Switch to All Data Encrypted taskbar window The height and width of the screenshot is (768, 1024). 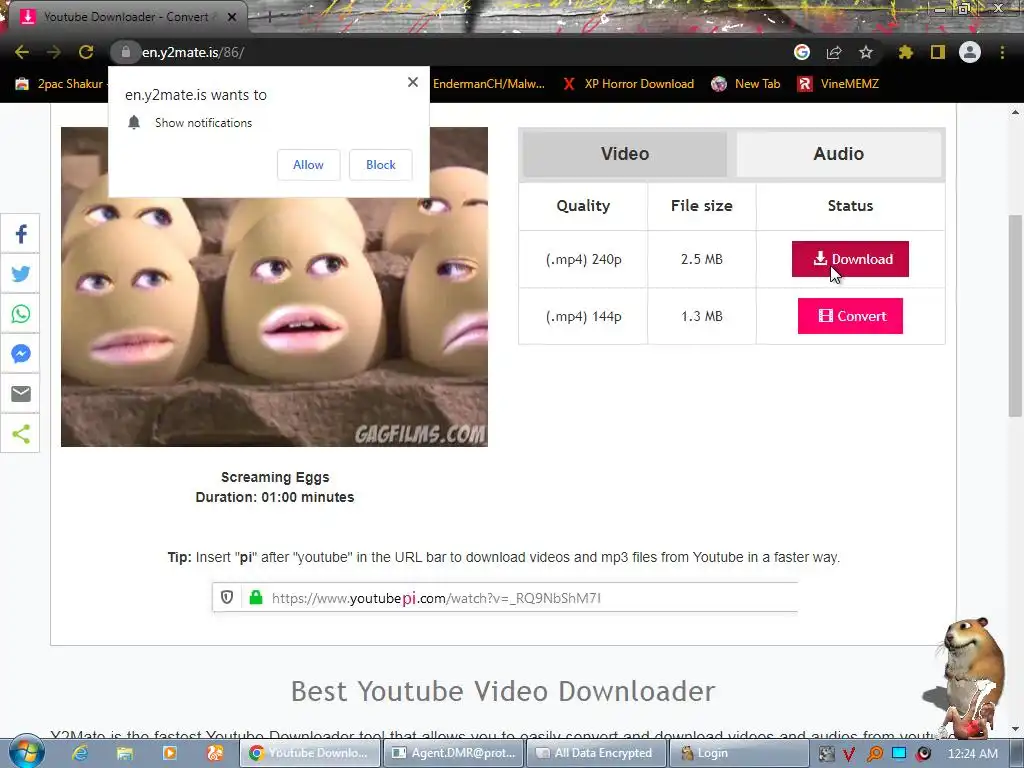point(596,753)
